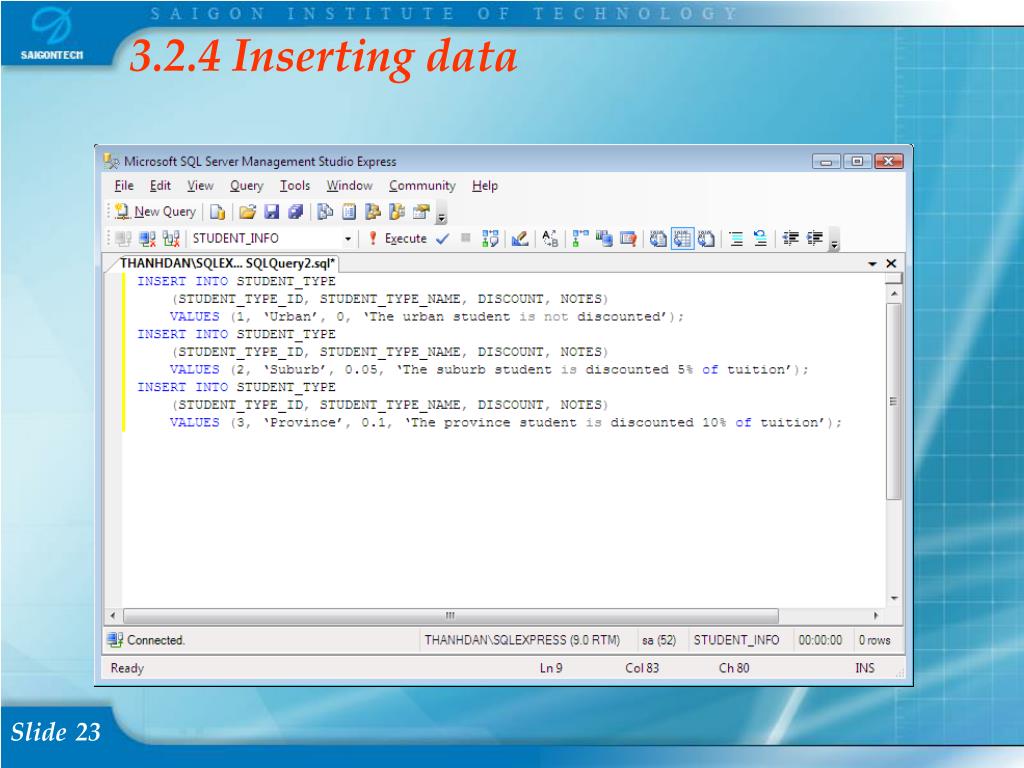Execute the query with the Execute button
This screenshot has width=1024, height=768.
tap(398, 238)
